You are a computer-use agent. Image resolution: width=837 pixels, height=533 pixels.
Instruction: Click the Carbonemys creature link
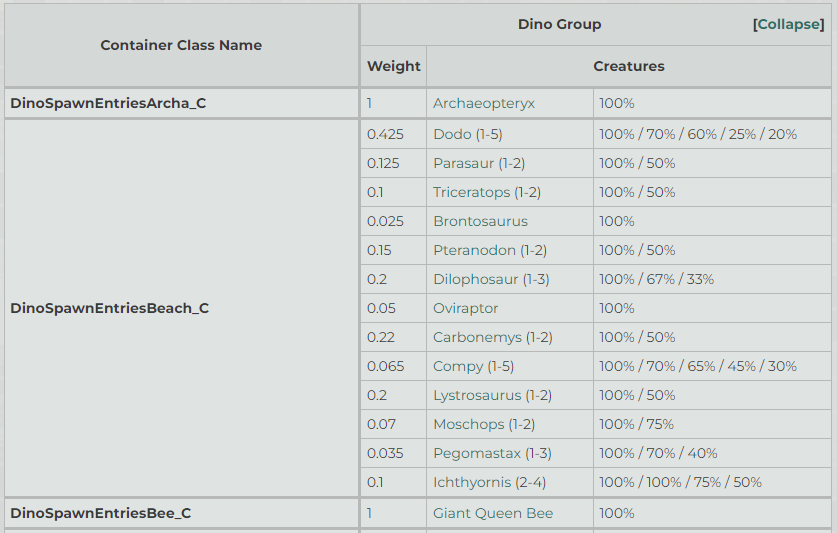(477, 337)
